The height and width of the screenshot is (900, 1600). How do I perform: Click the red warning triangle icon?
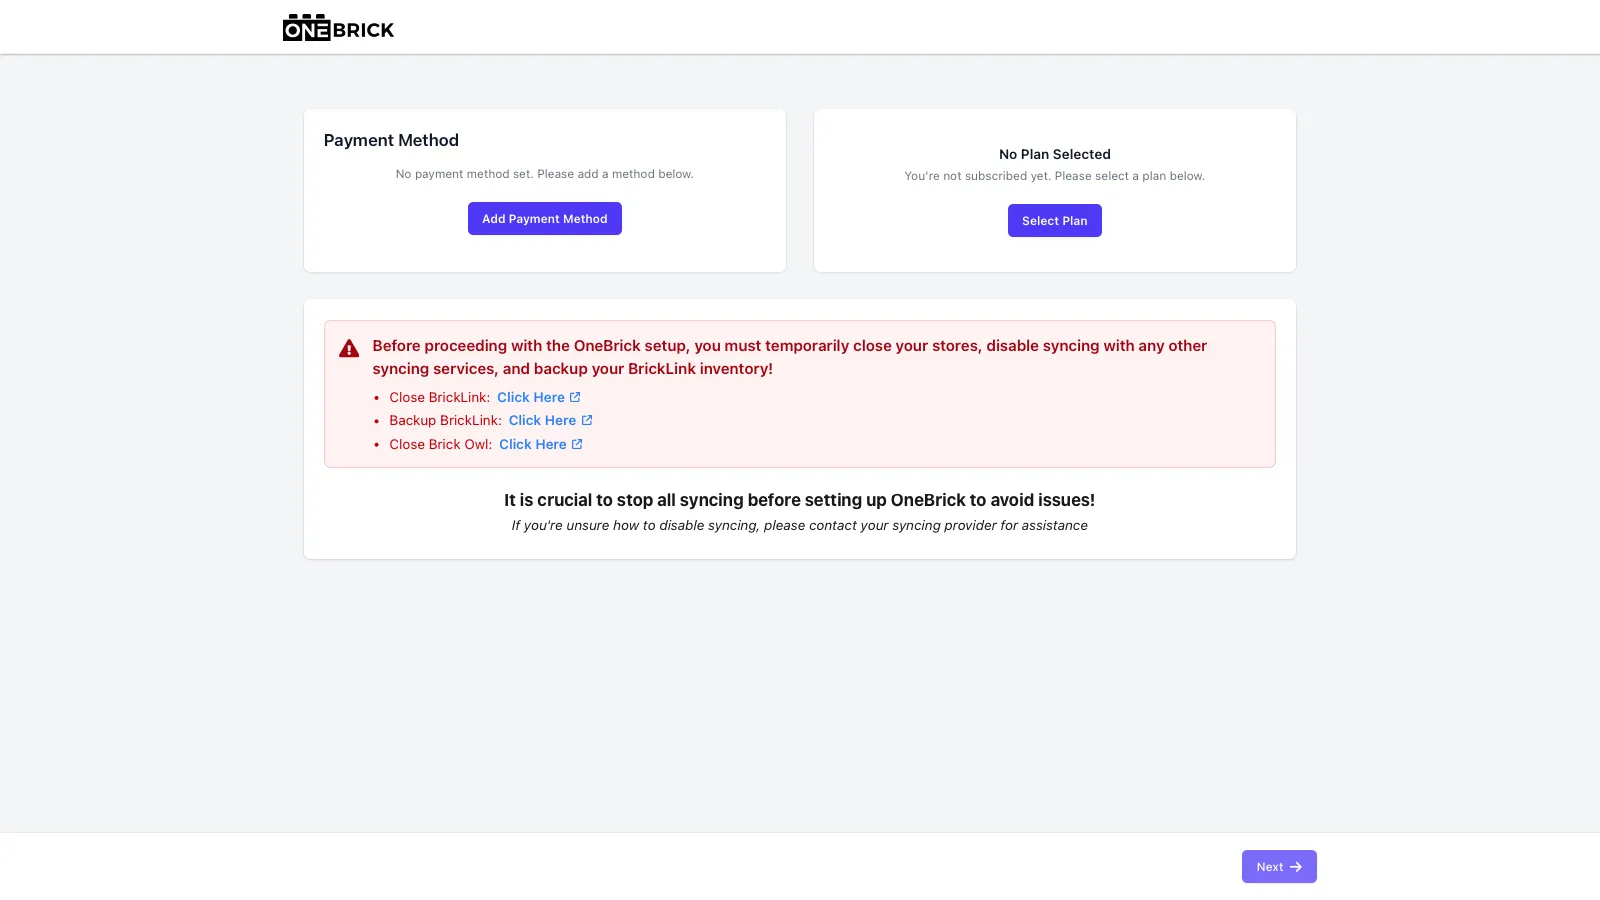(x=349, y=349)
